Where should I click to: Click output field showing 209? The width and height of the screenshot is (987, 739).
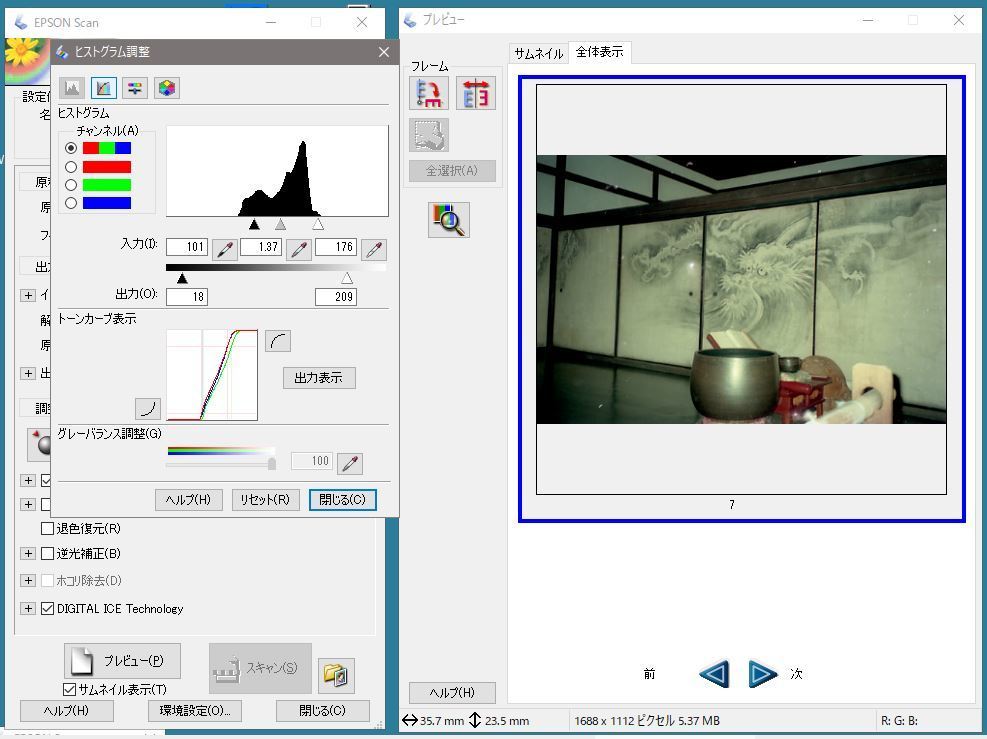(336, 296)
